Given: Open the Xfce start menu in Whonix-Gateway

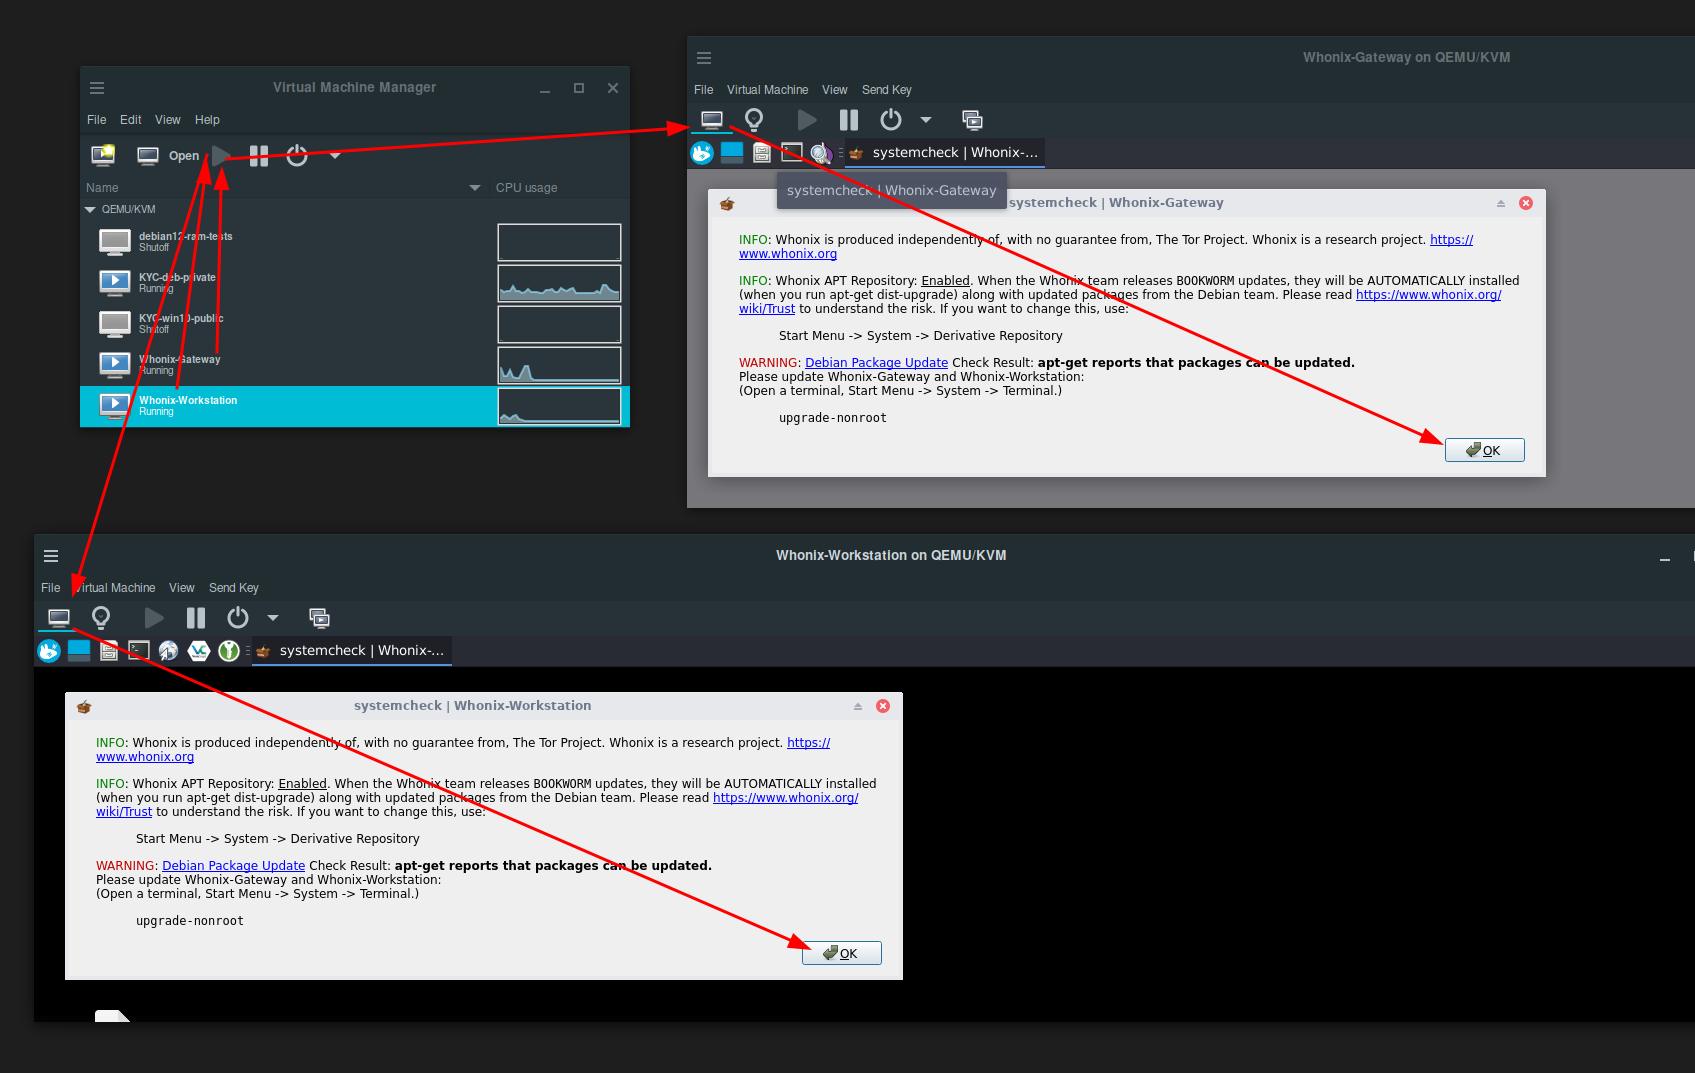Looking at the screenshot, I should click(702, 153).
